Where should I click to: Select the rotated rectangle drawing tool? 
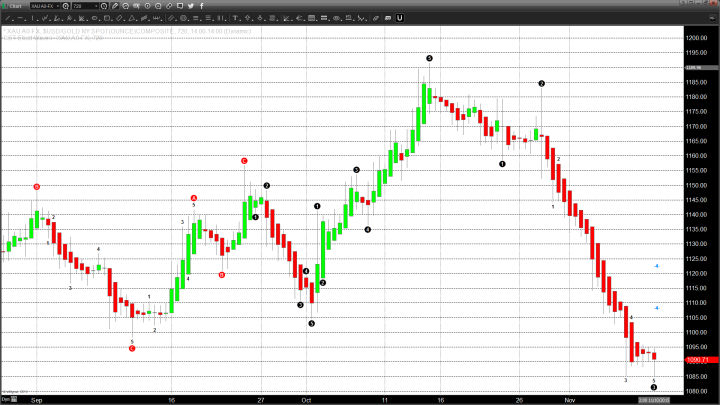coord(119,18)
